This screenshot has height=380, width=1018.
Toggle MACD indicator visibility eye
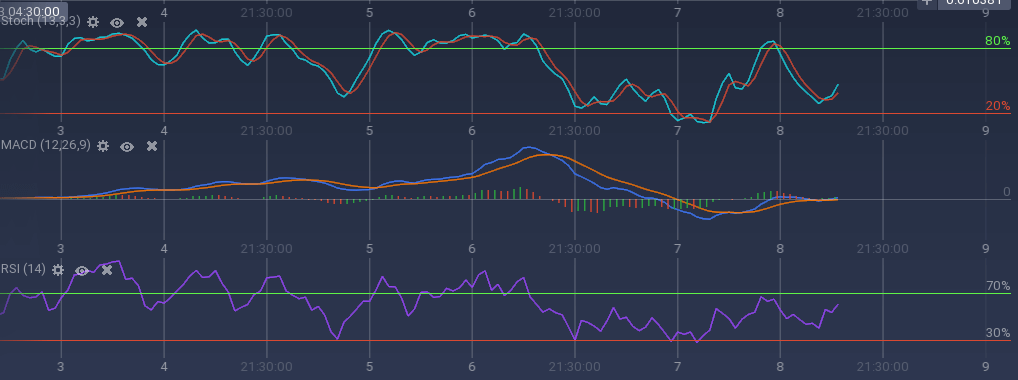coord(127,147)
